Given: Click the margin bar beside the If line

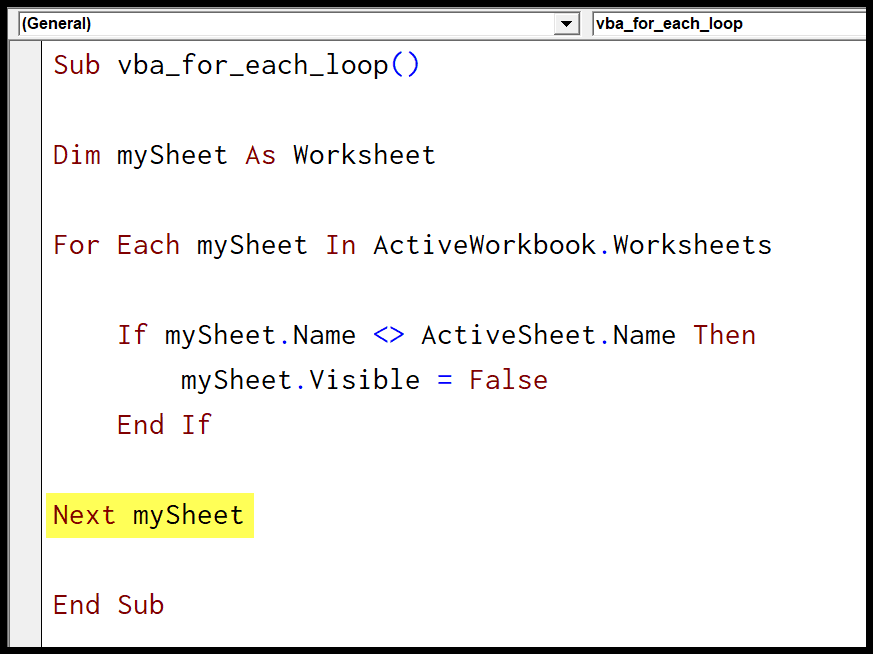Looking at the screenshot, I should [26, 335].
